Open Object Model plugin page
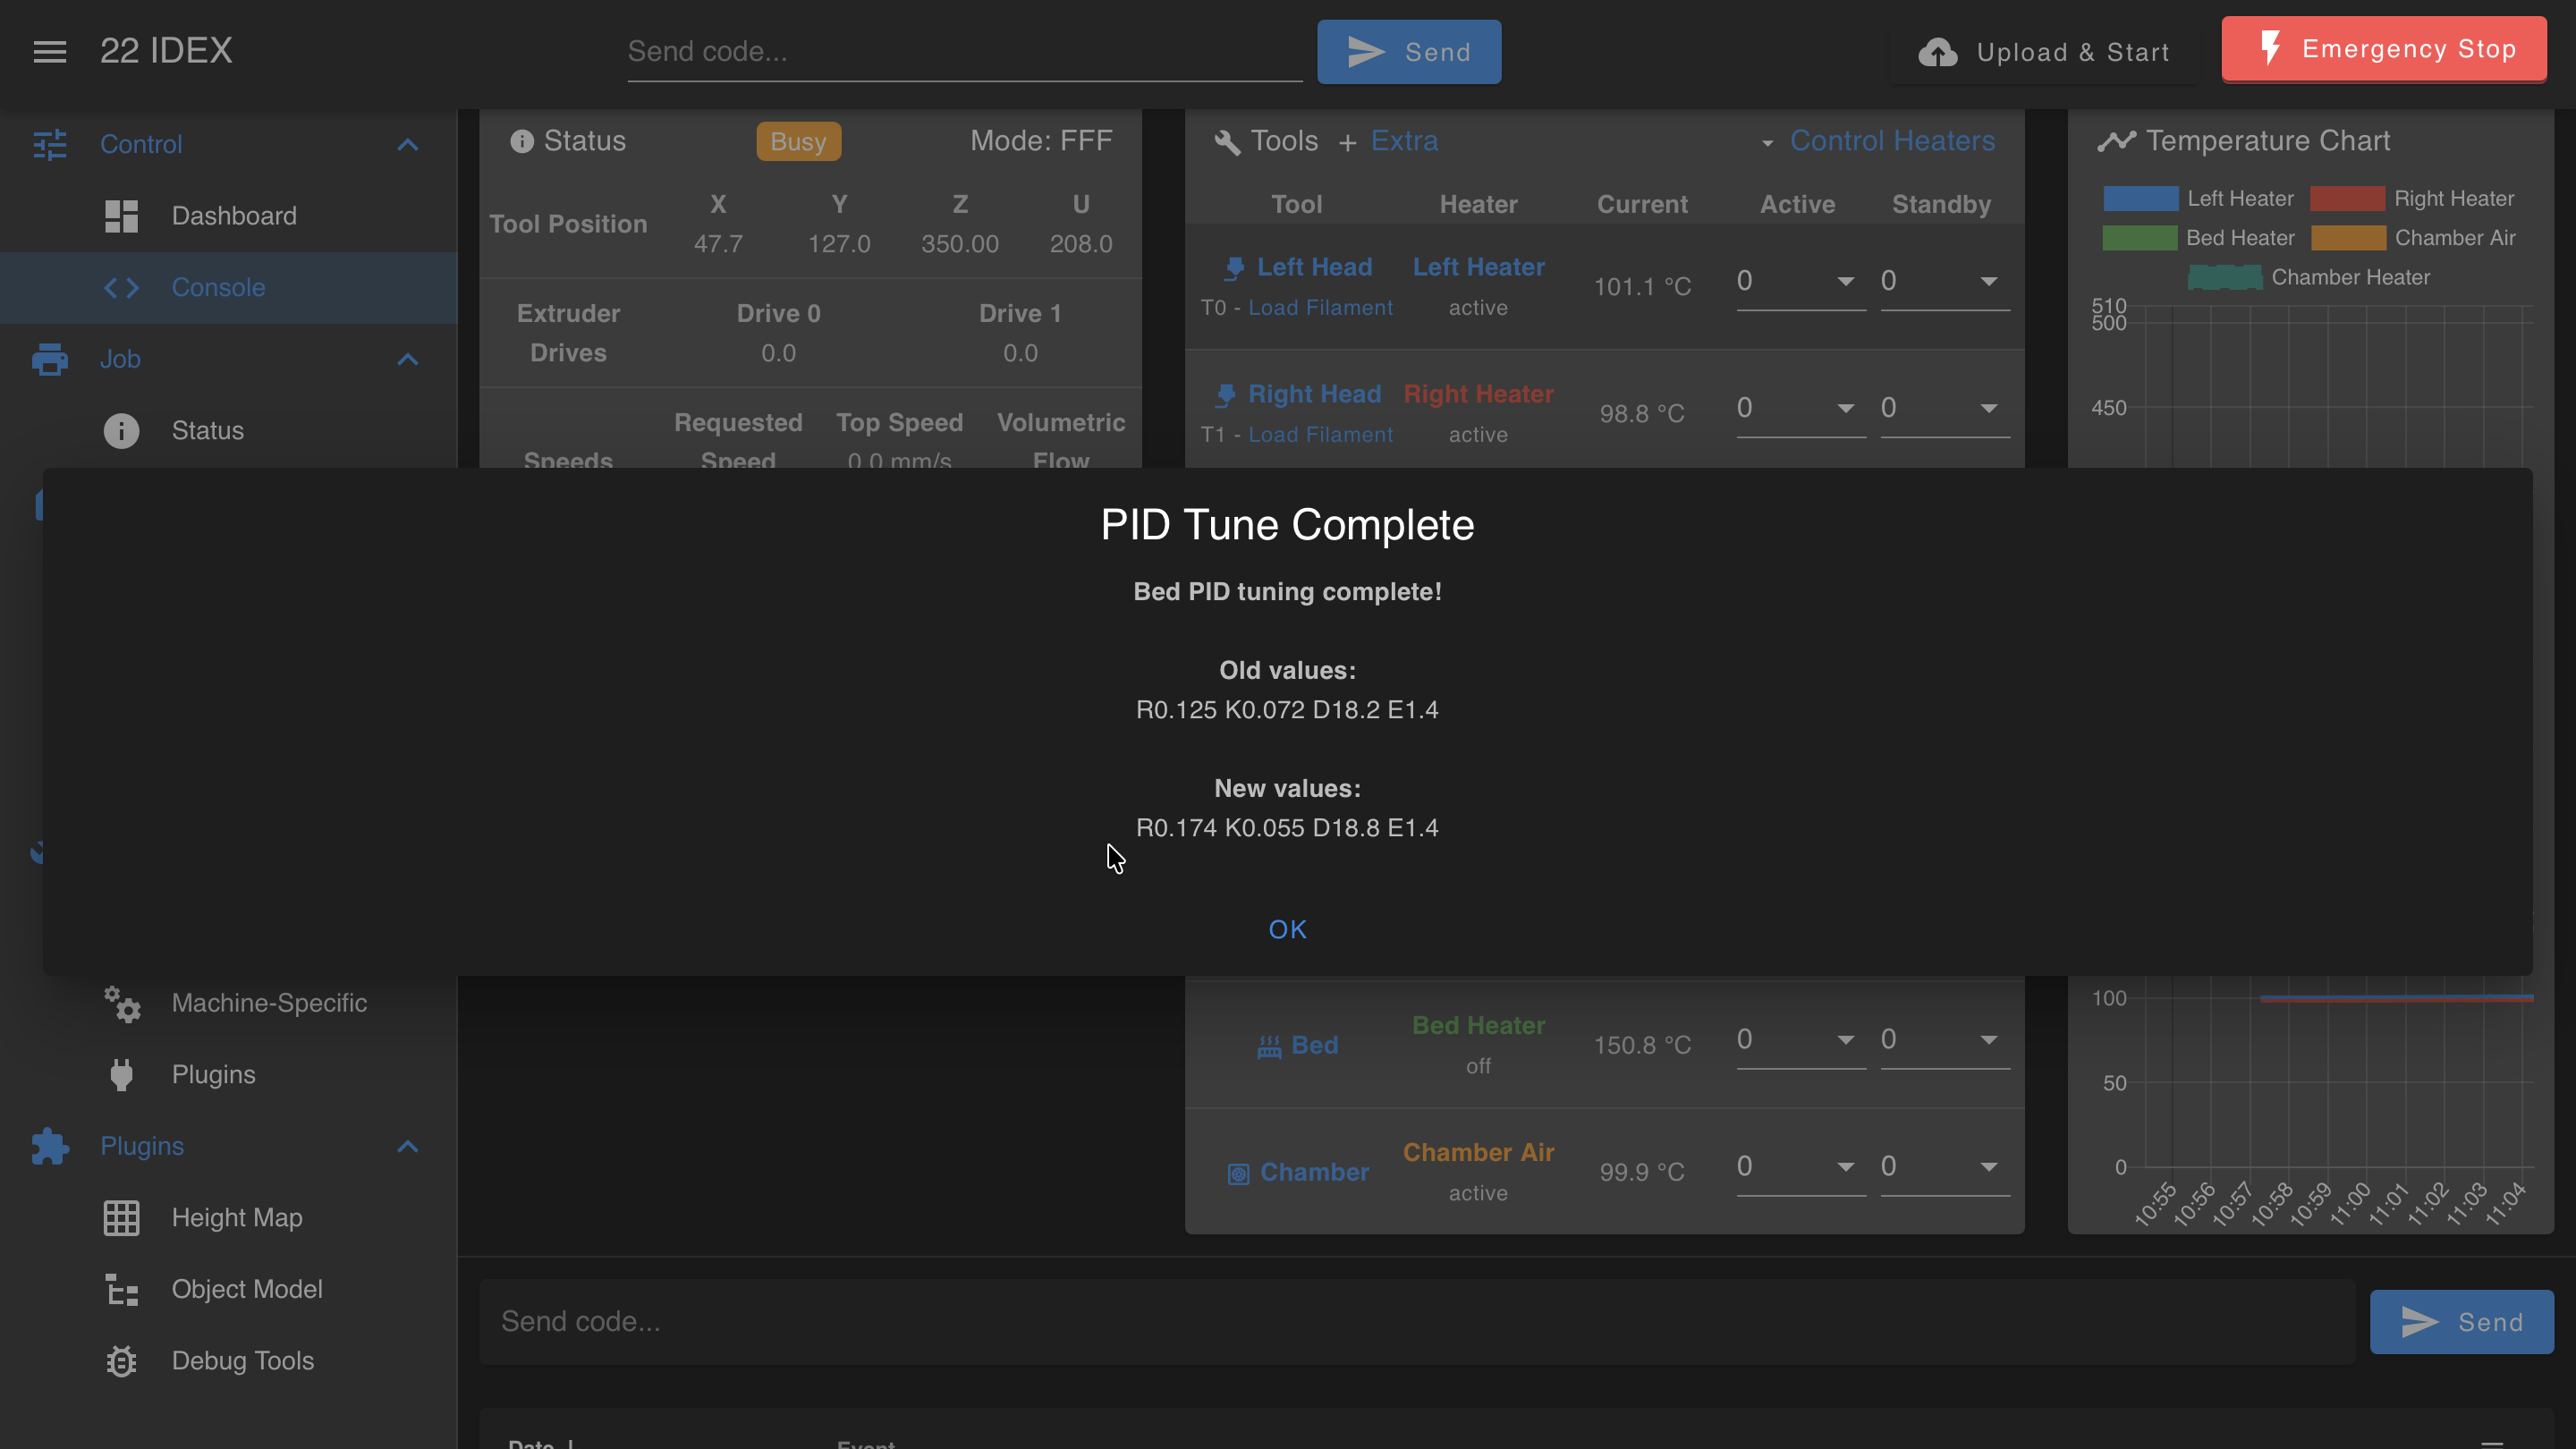 (x=228, y=1290)
